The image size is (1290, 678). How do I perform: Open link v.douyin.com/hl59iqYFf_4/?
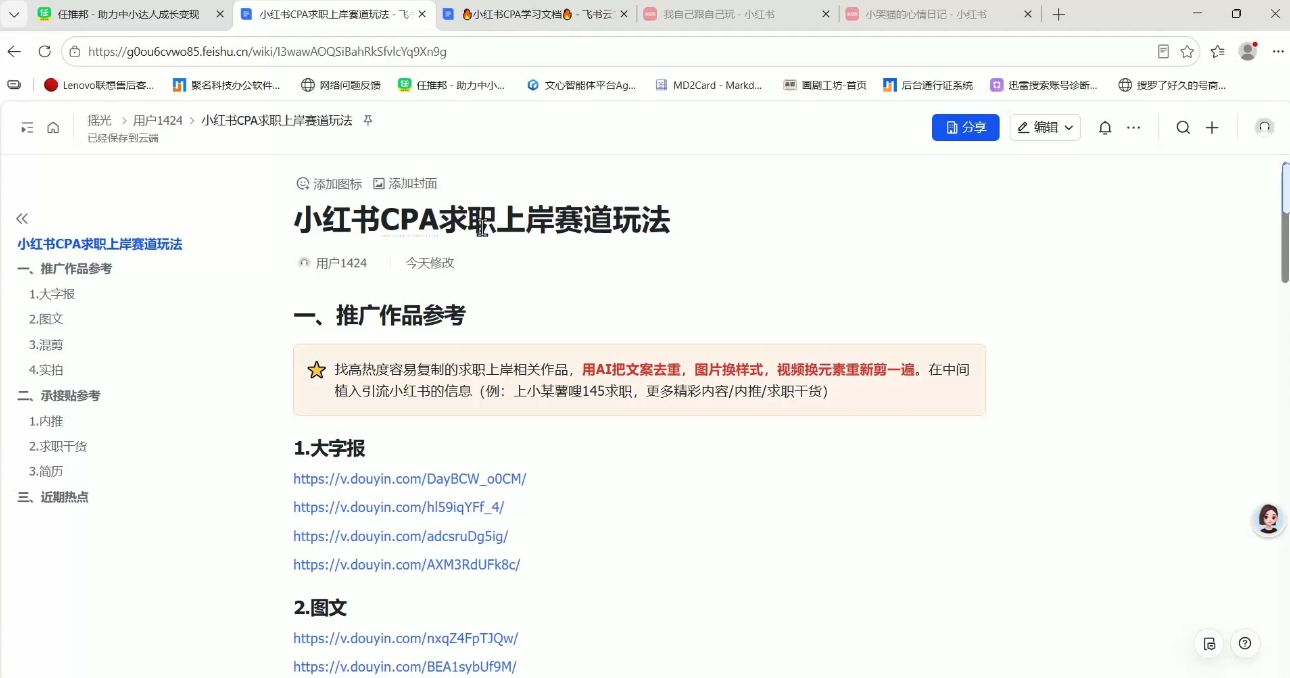coord(399,507)
